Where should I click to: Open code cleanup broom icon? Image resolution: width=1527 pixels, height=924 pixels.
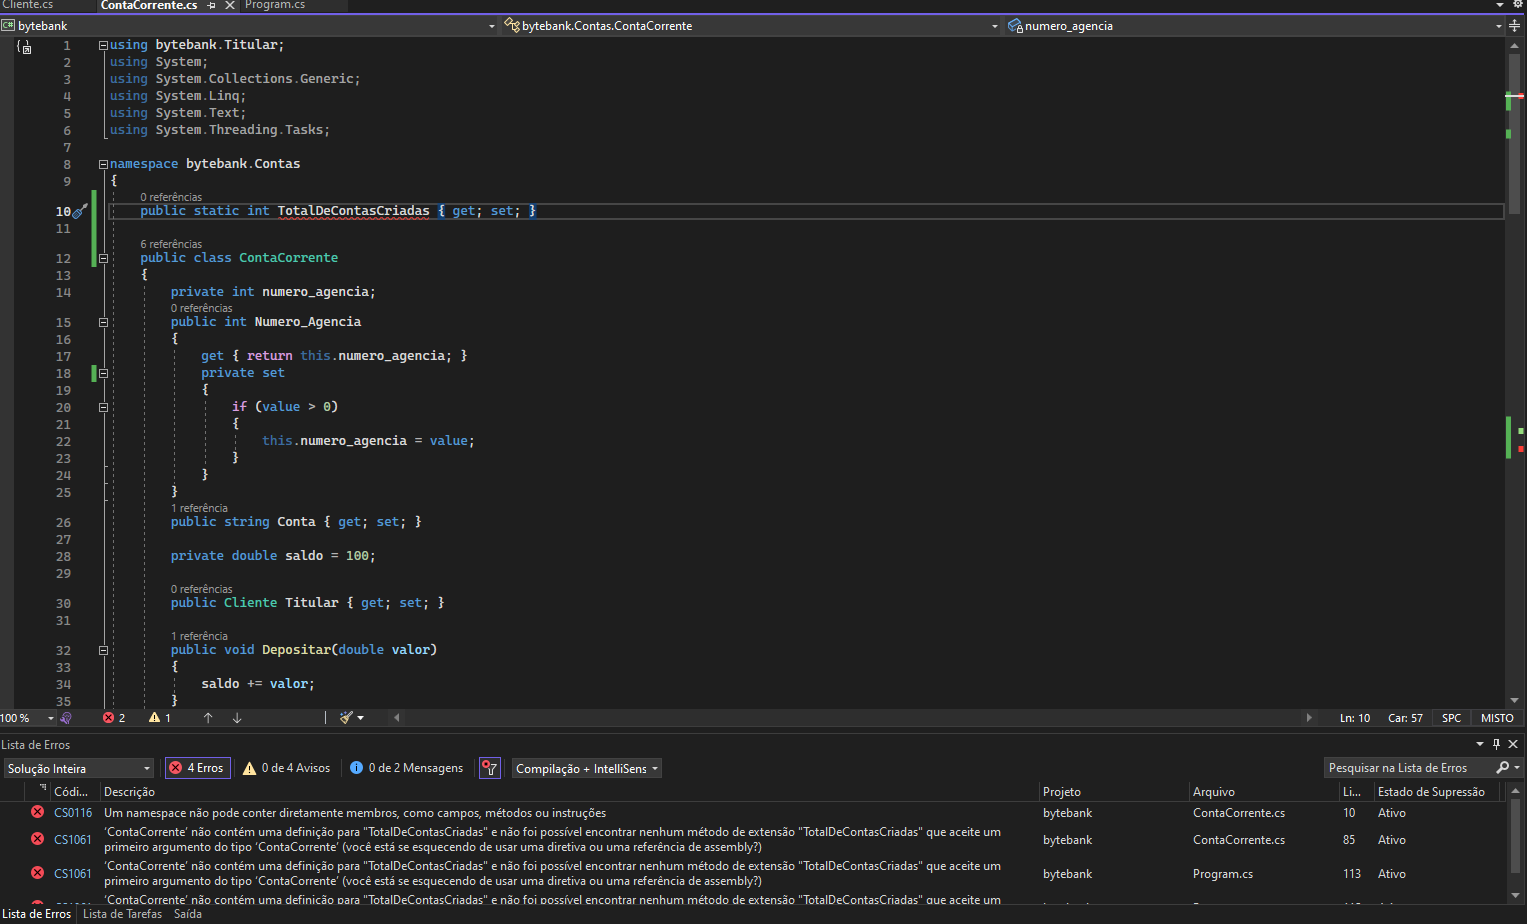point(347,718)
